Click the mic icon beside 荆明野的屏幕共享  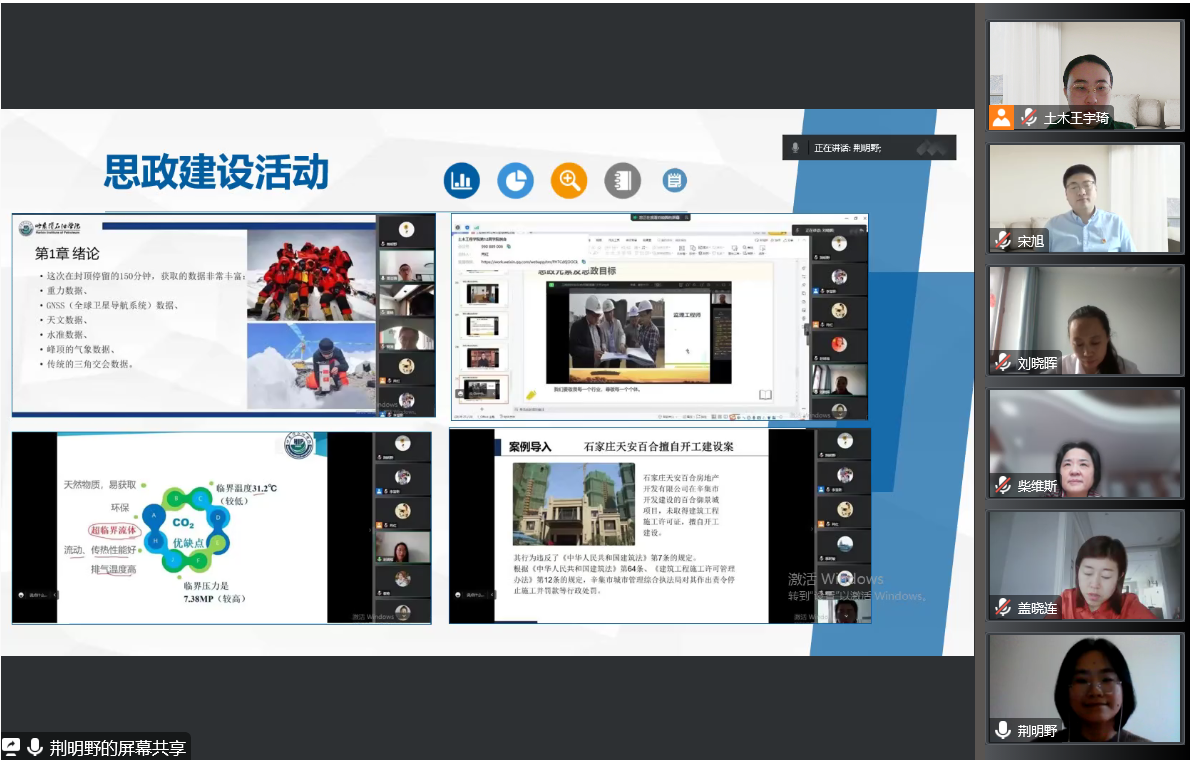(35, 747)
